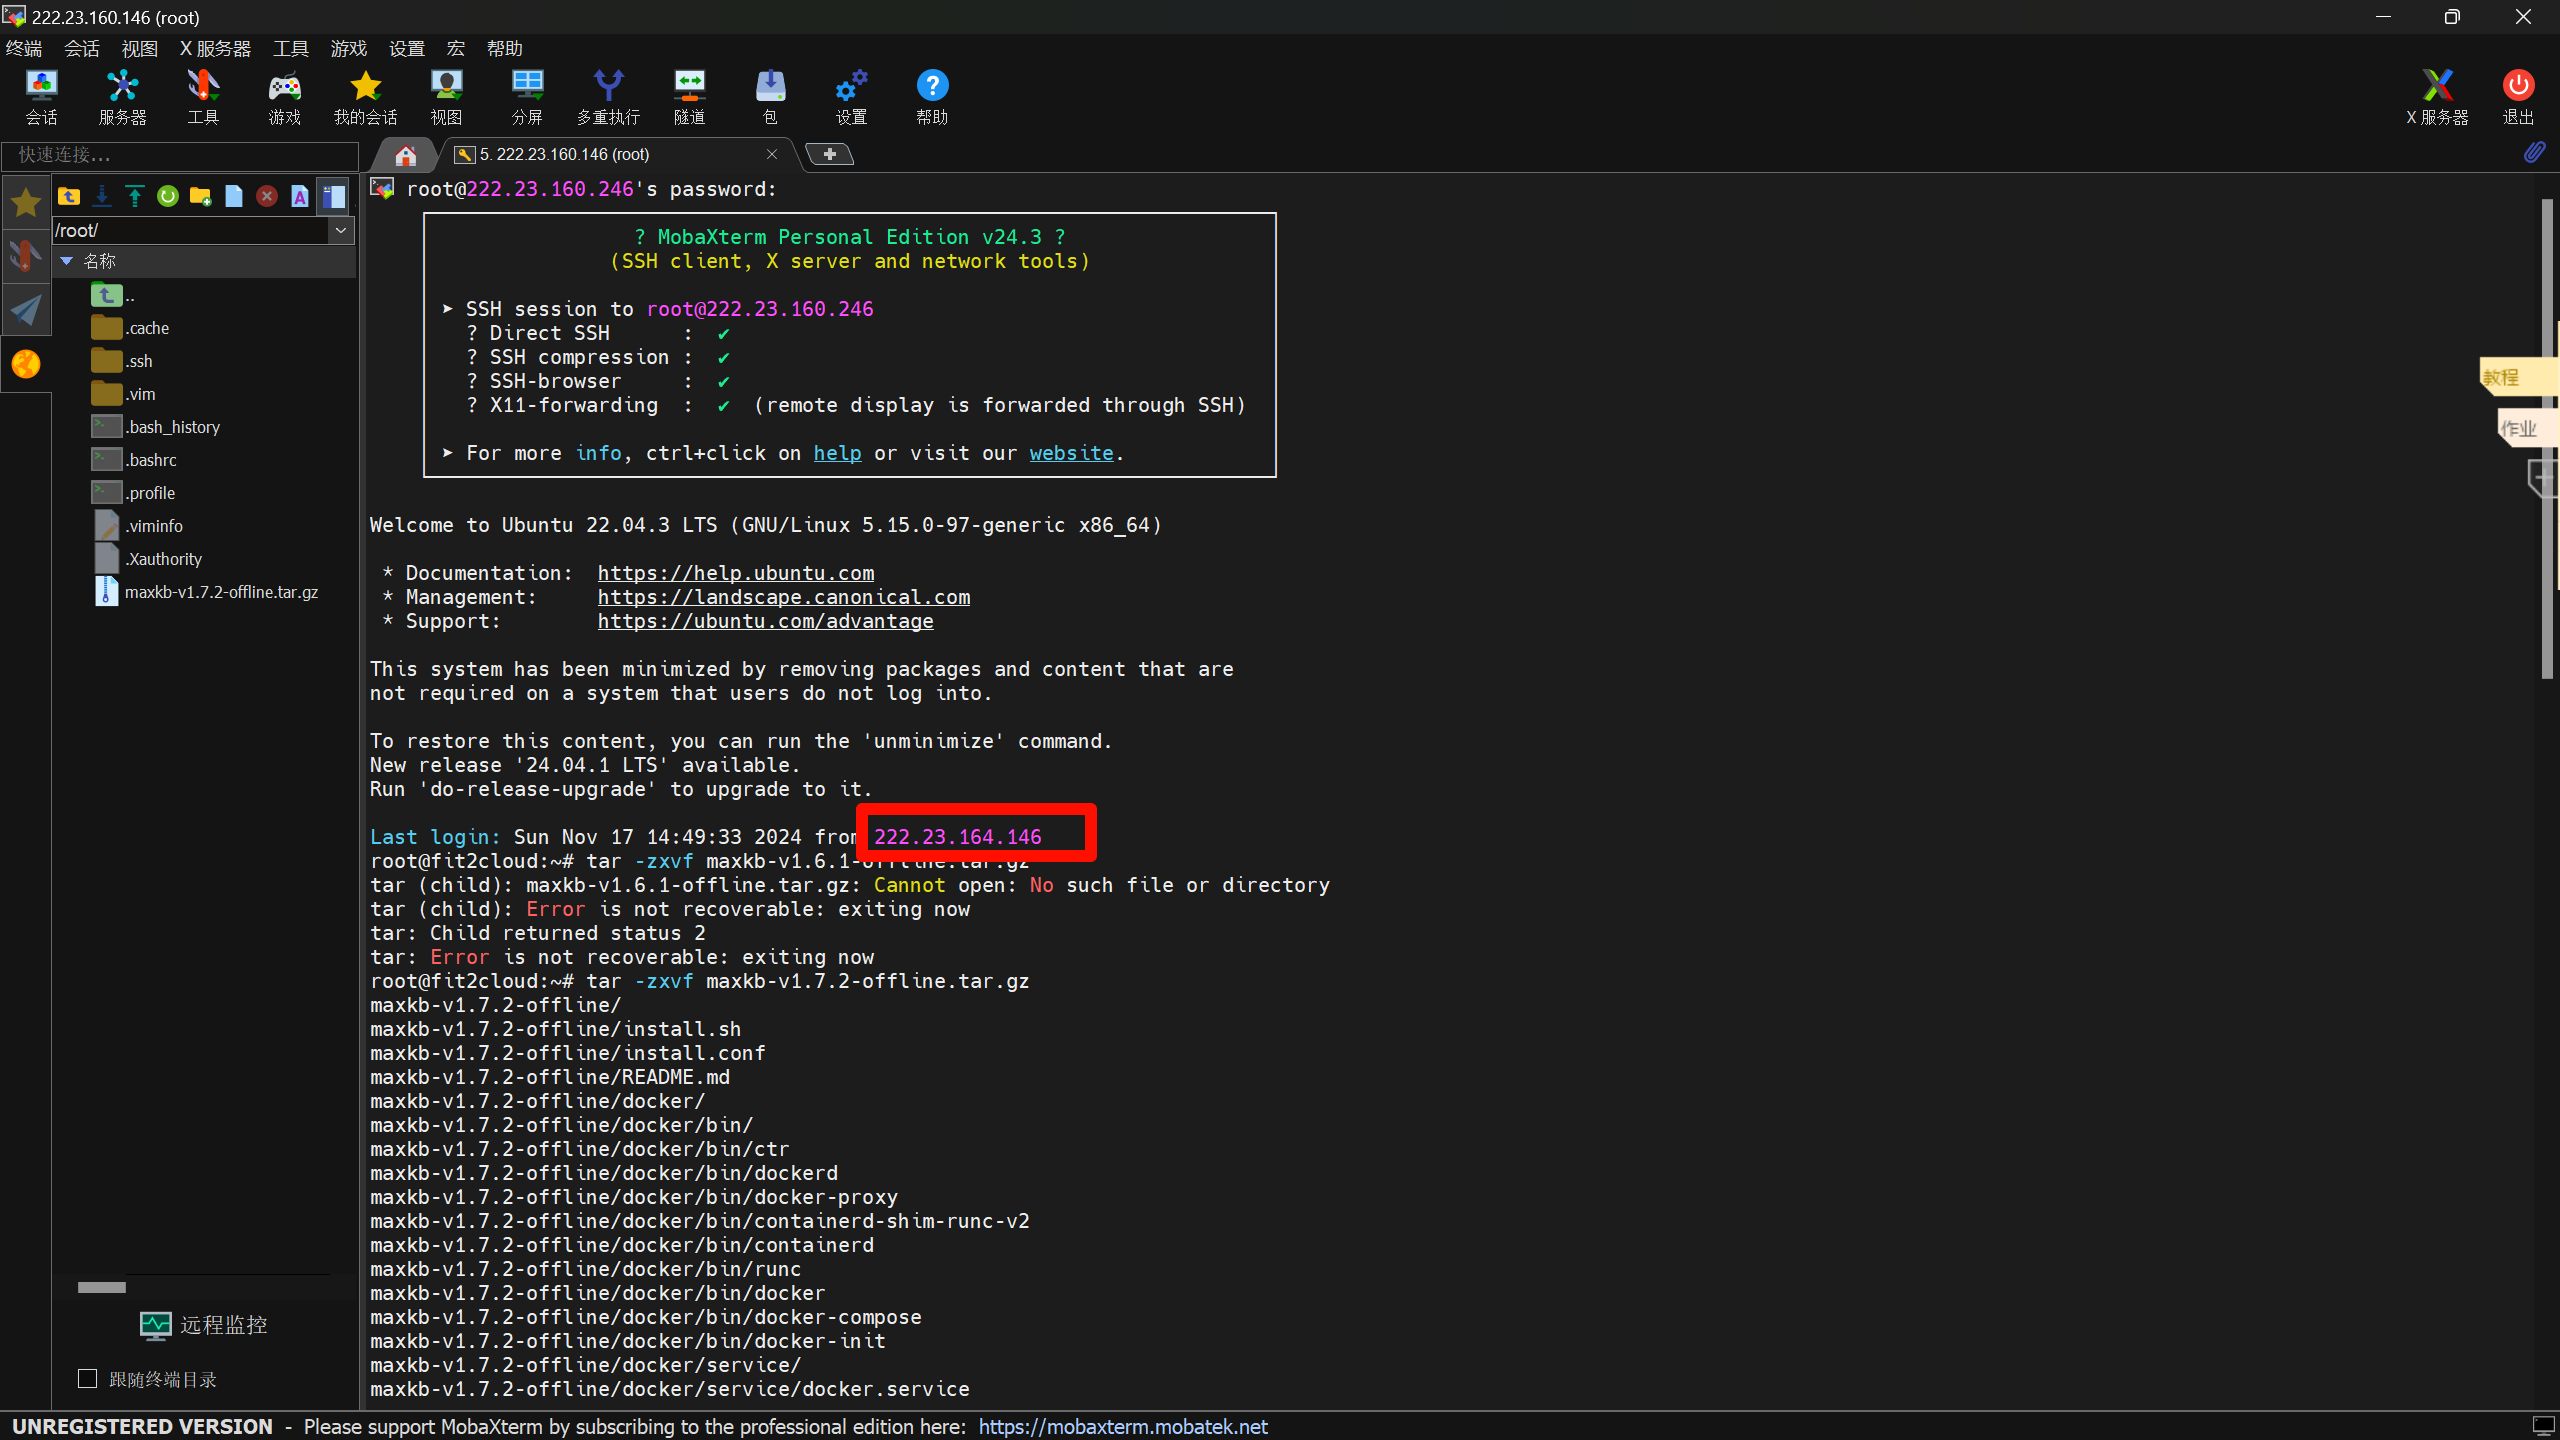Viewport: 2560px width, 1440px height.
Task: Click the green refresh folder icon
Action: pyautogui.click(x=167, y=197)
